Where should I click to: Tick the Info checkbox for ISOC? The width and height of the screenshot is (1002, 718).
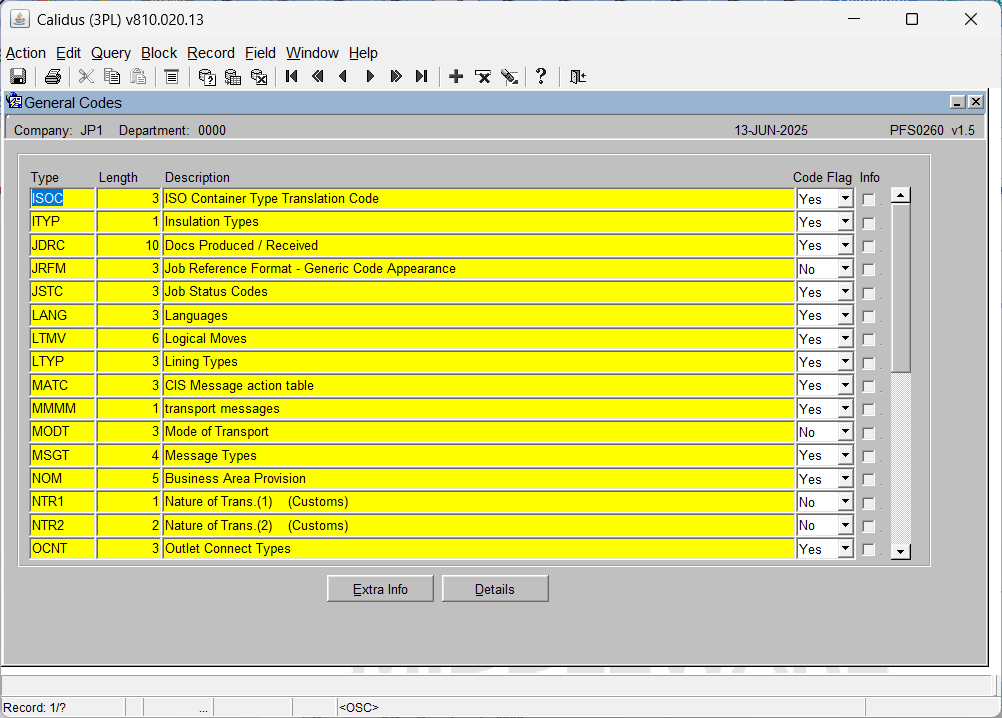[868, 199]
